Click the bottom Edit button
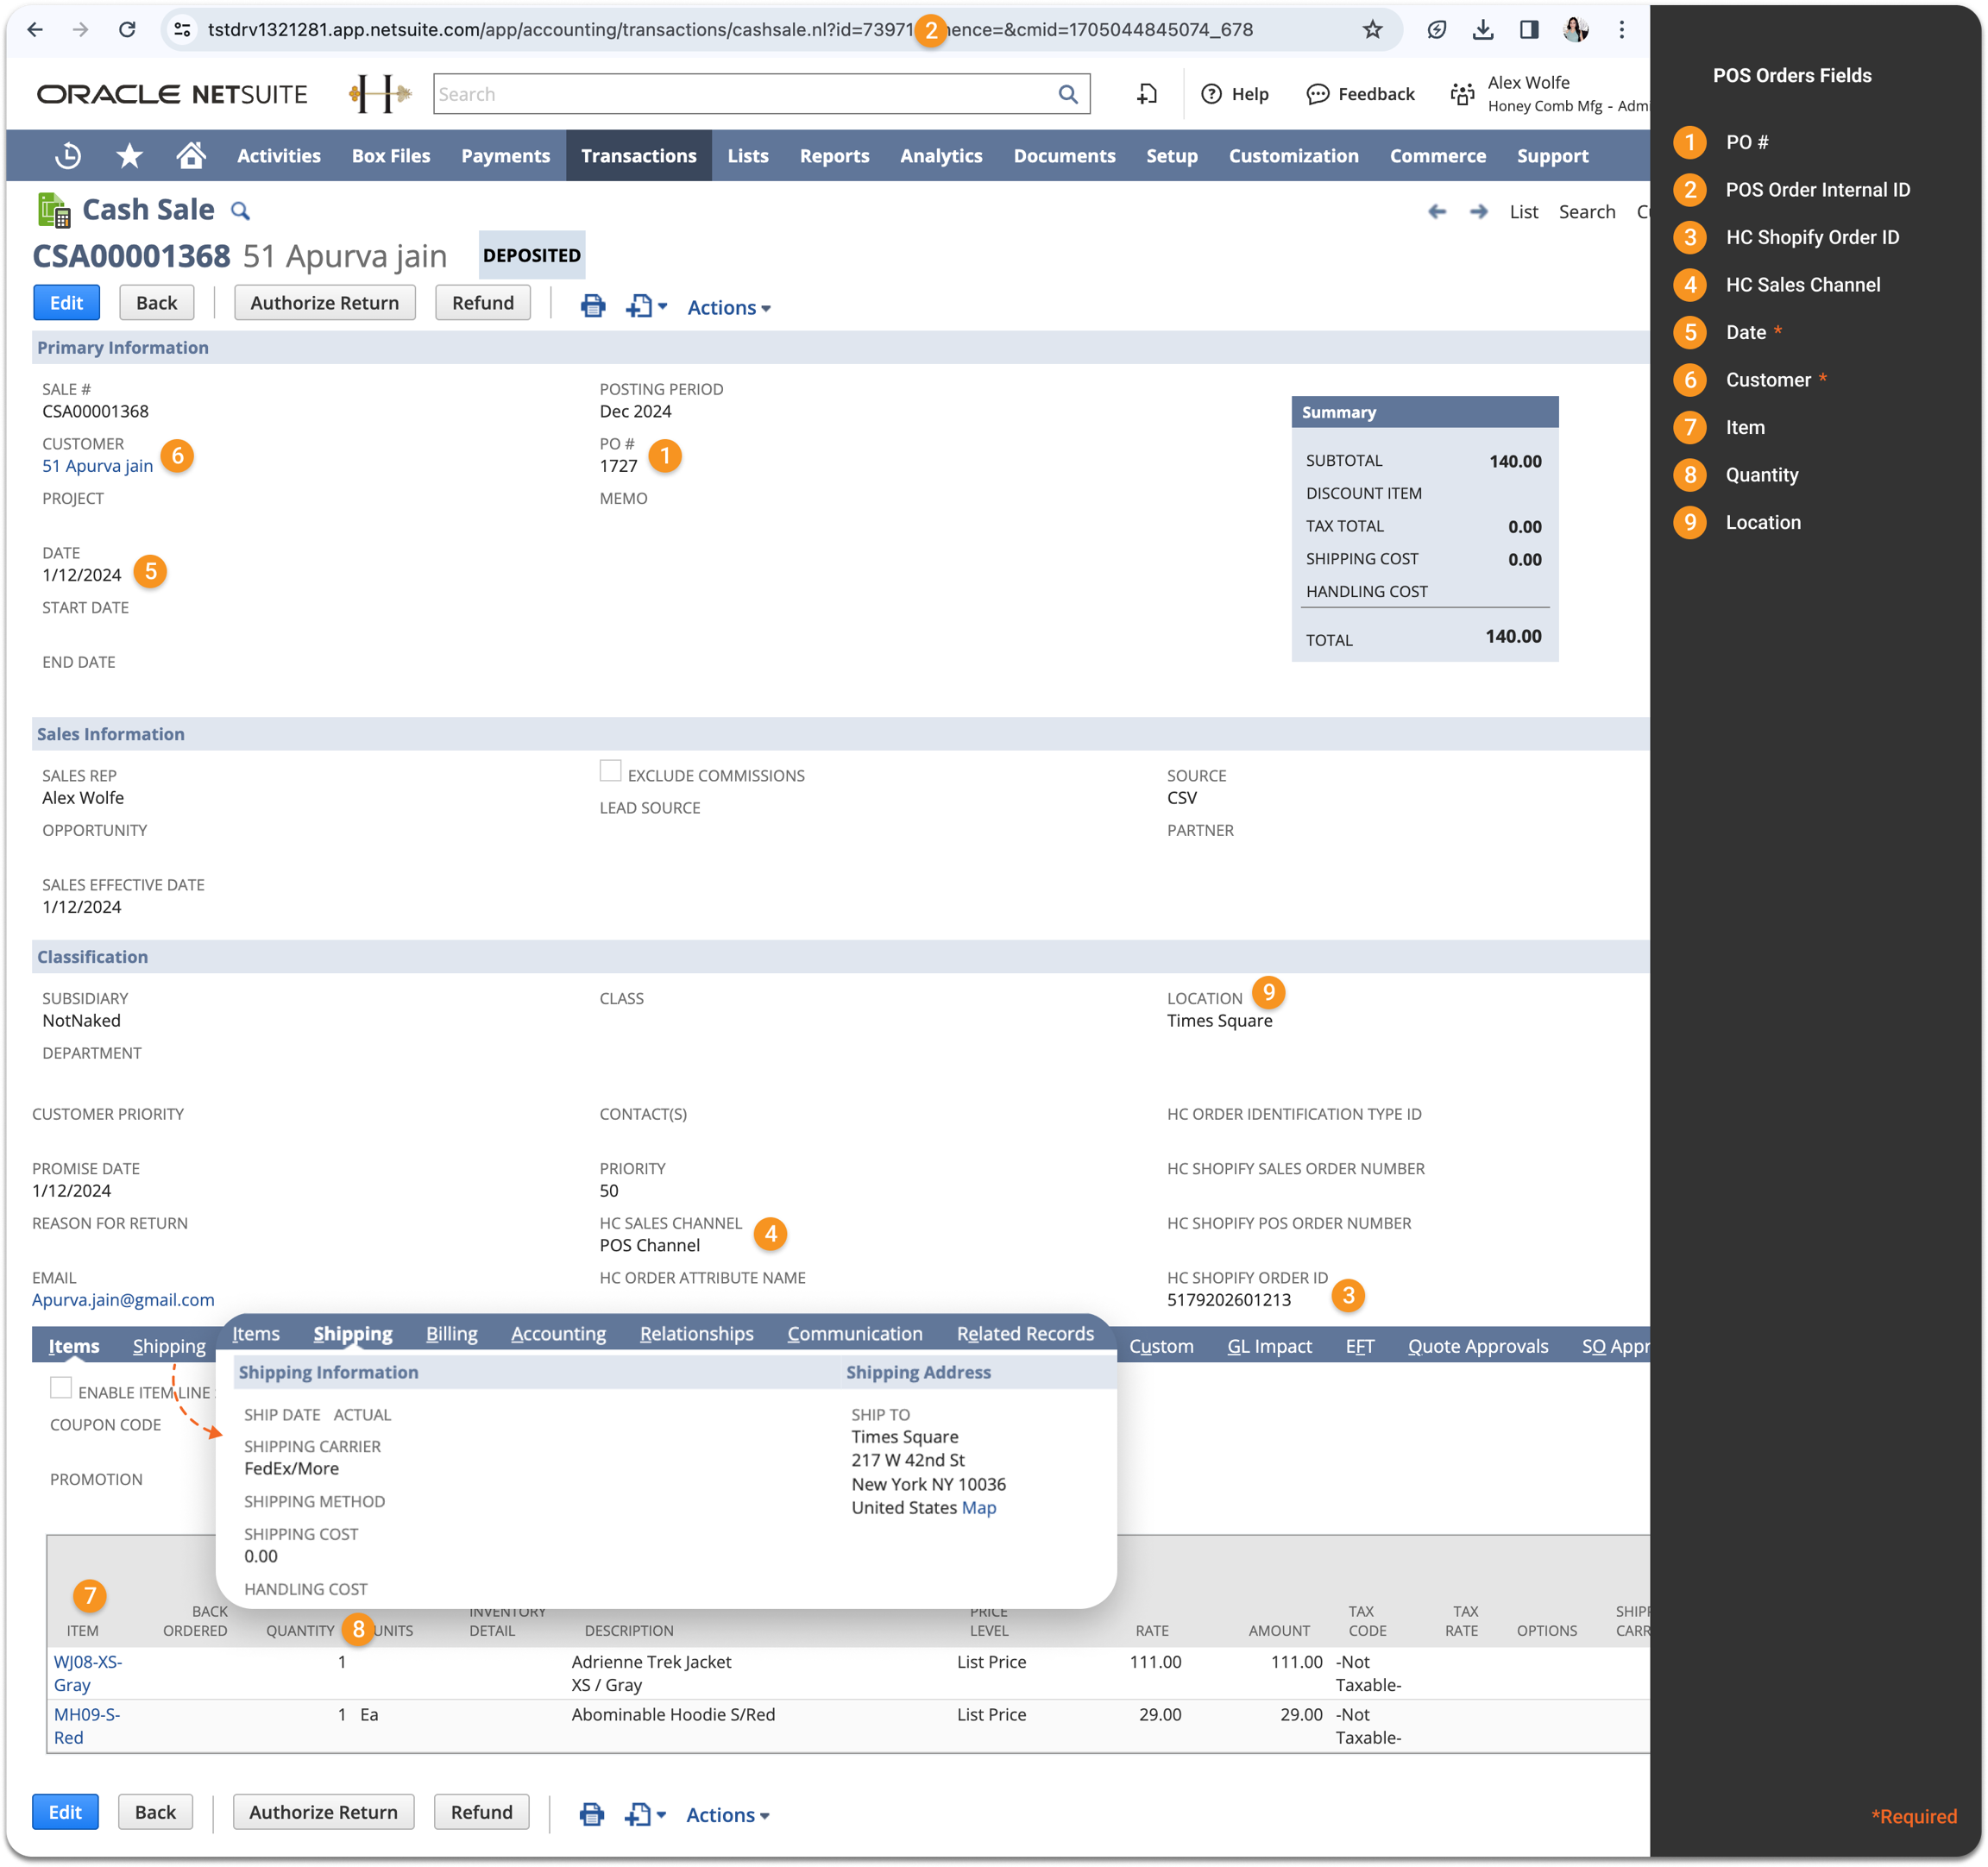The height and width of the screenshot is (1867, 1988). click(65, 1812)
